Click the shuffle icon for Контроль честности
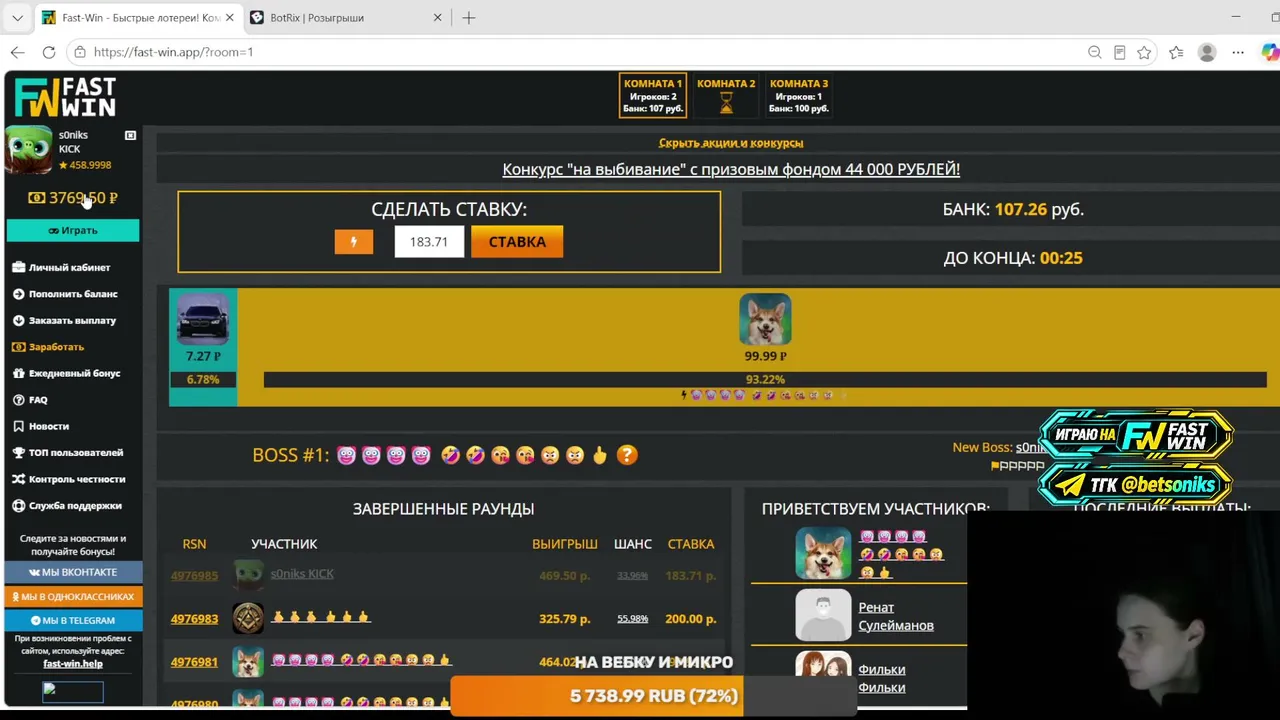 19,479
